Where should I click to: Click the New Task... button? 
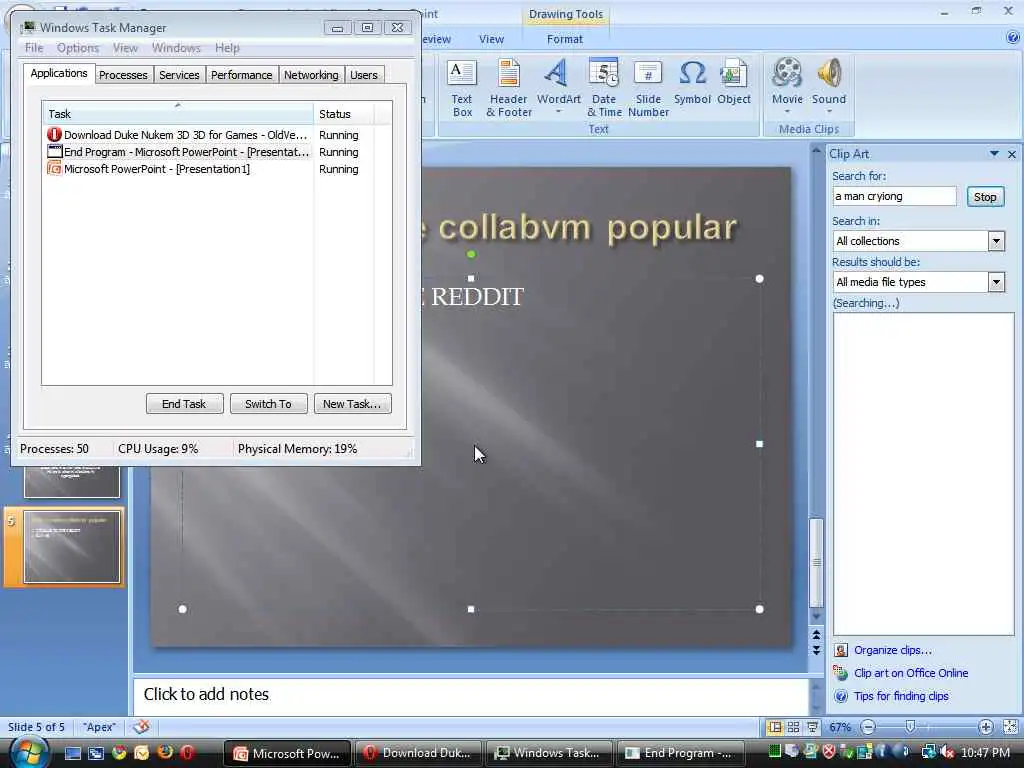coord(352,404)
